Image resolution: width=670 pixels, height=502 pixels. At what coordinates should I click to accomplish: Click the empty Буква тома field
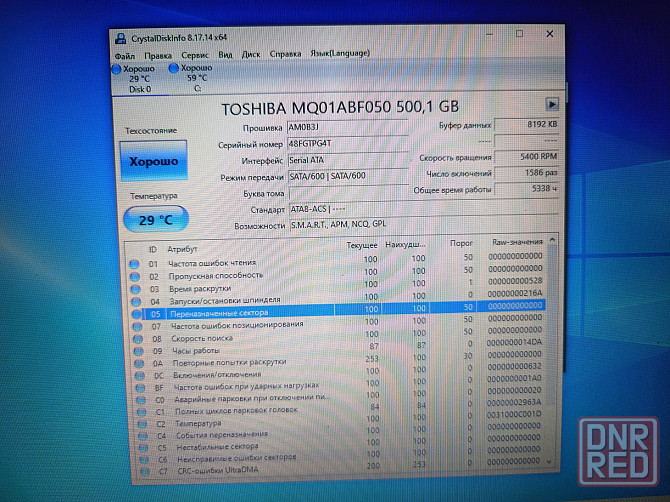point(349,193)
